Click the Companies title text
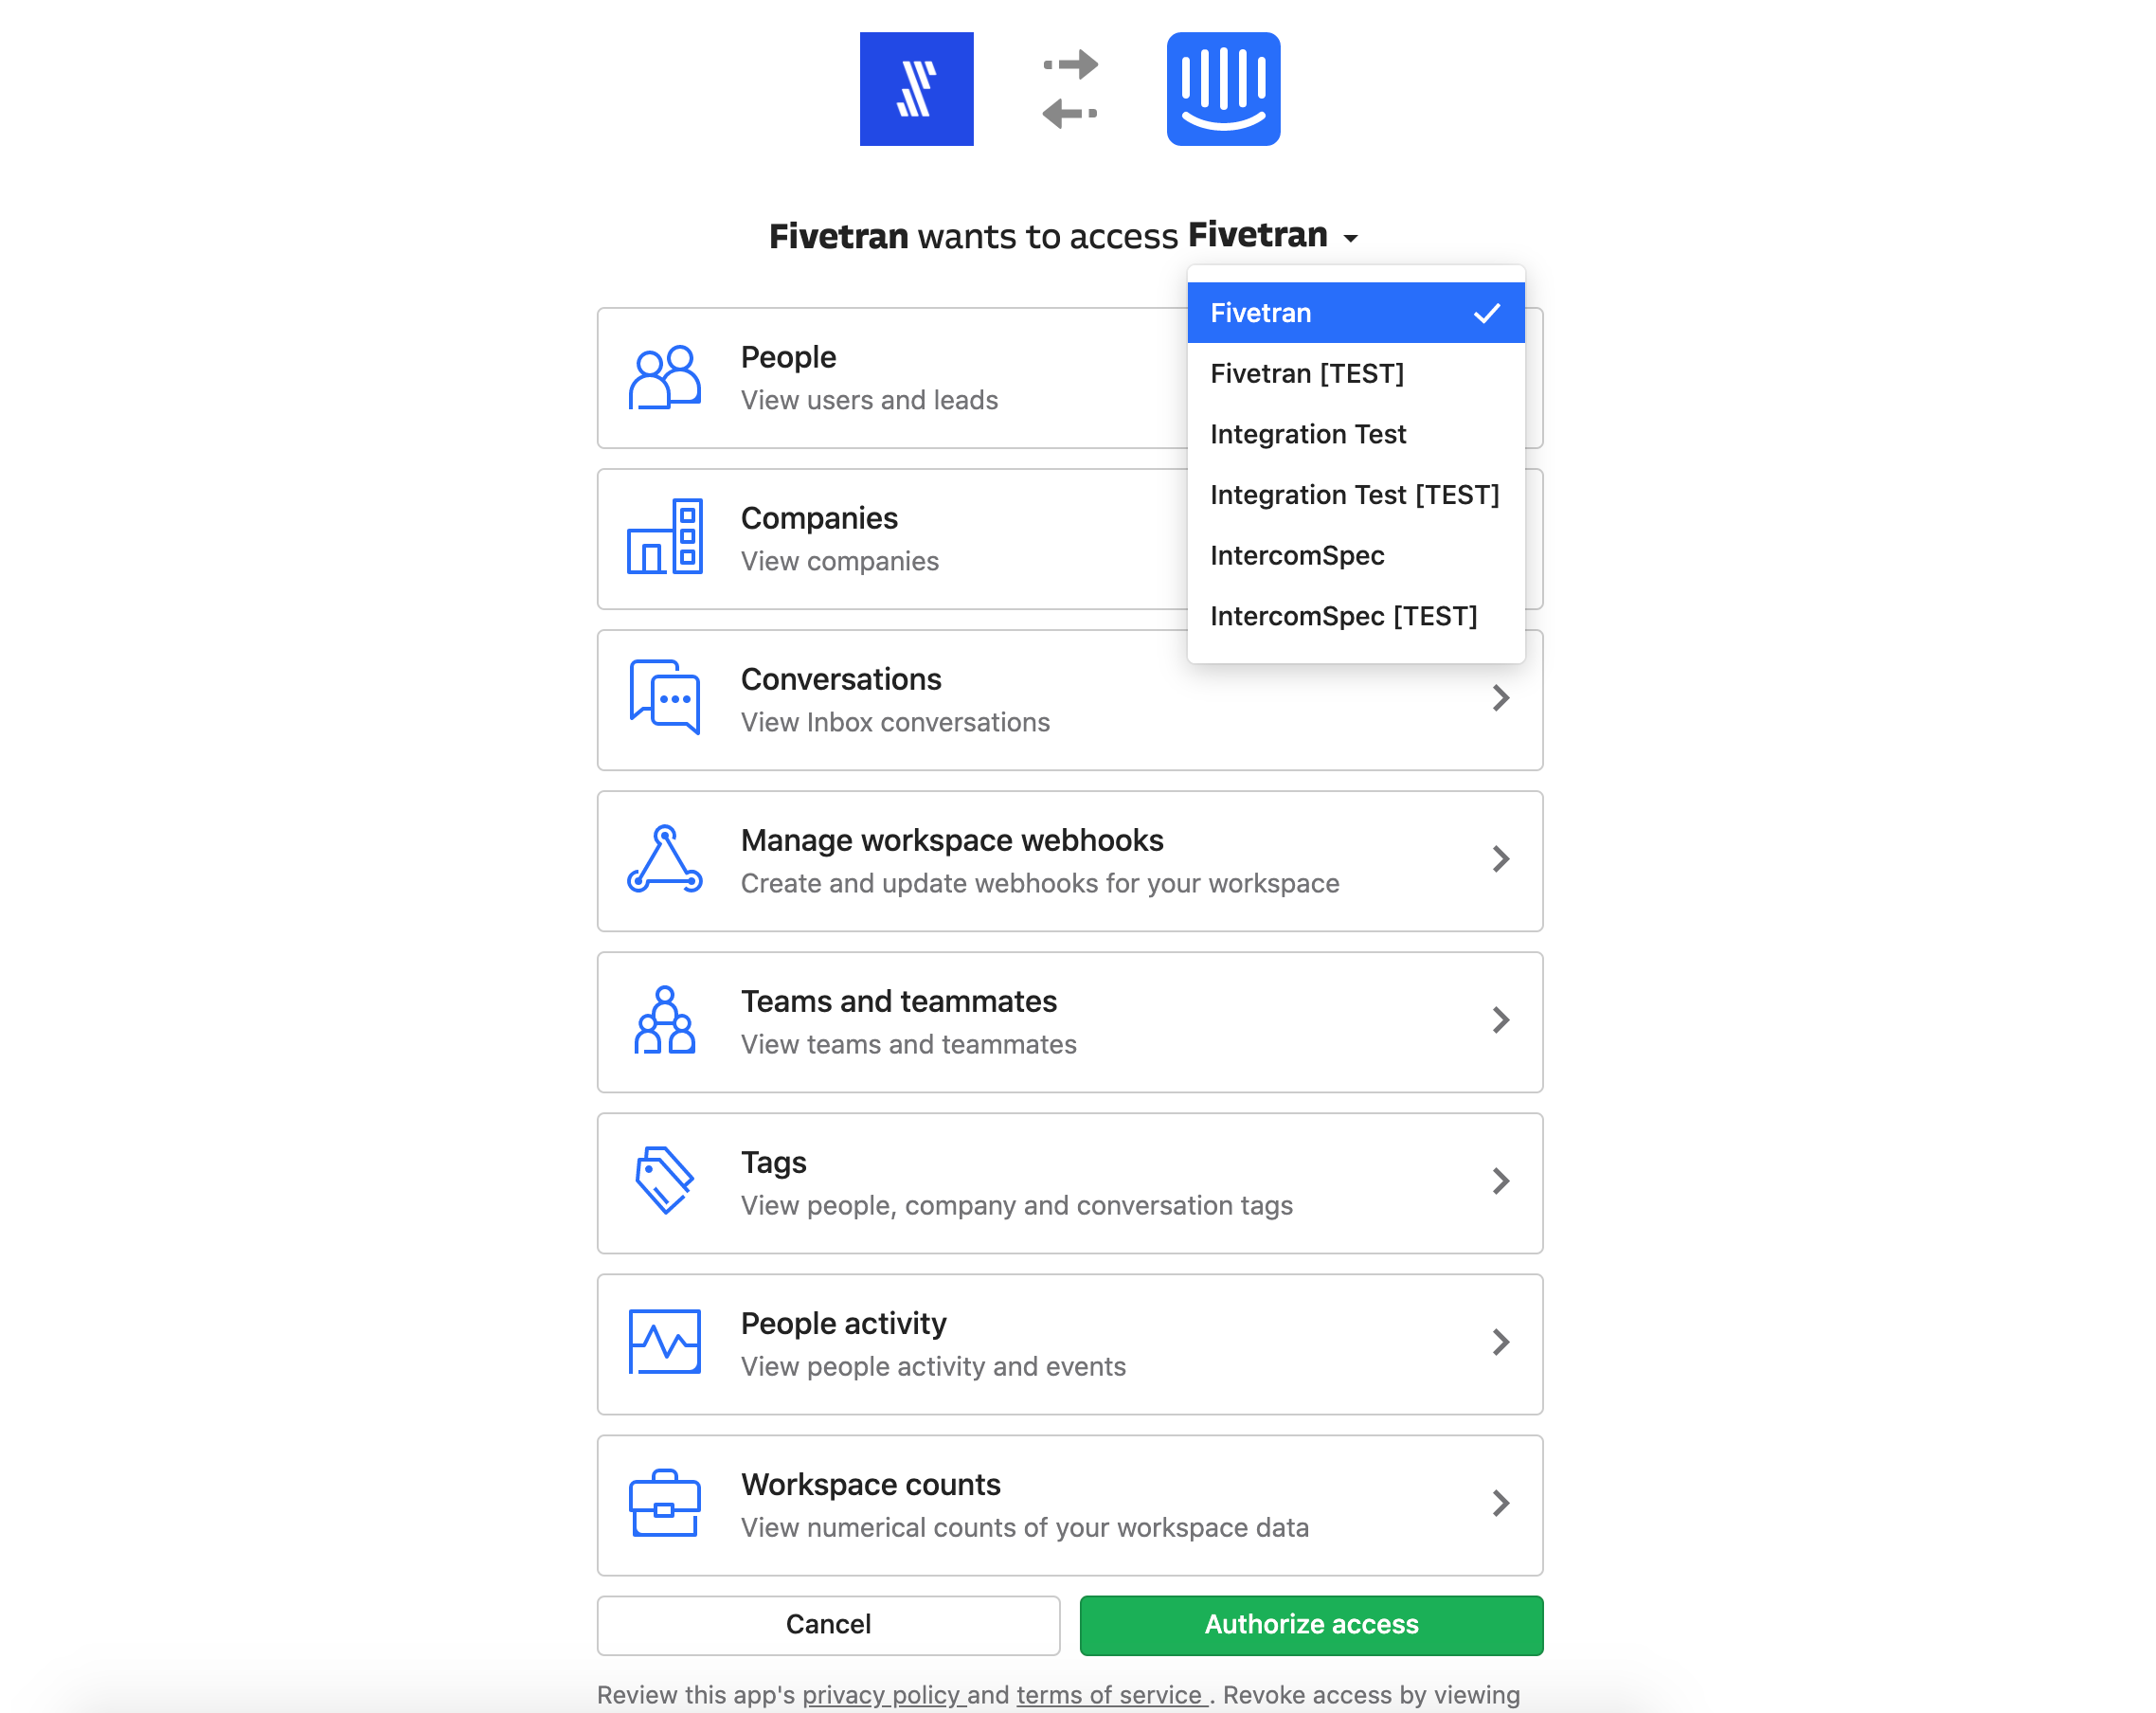 pyautogui.click(x=819, y=518)
